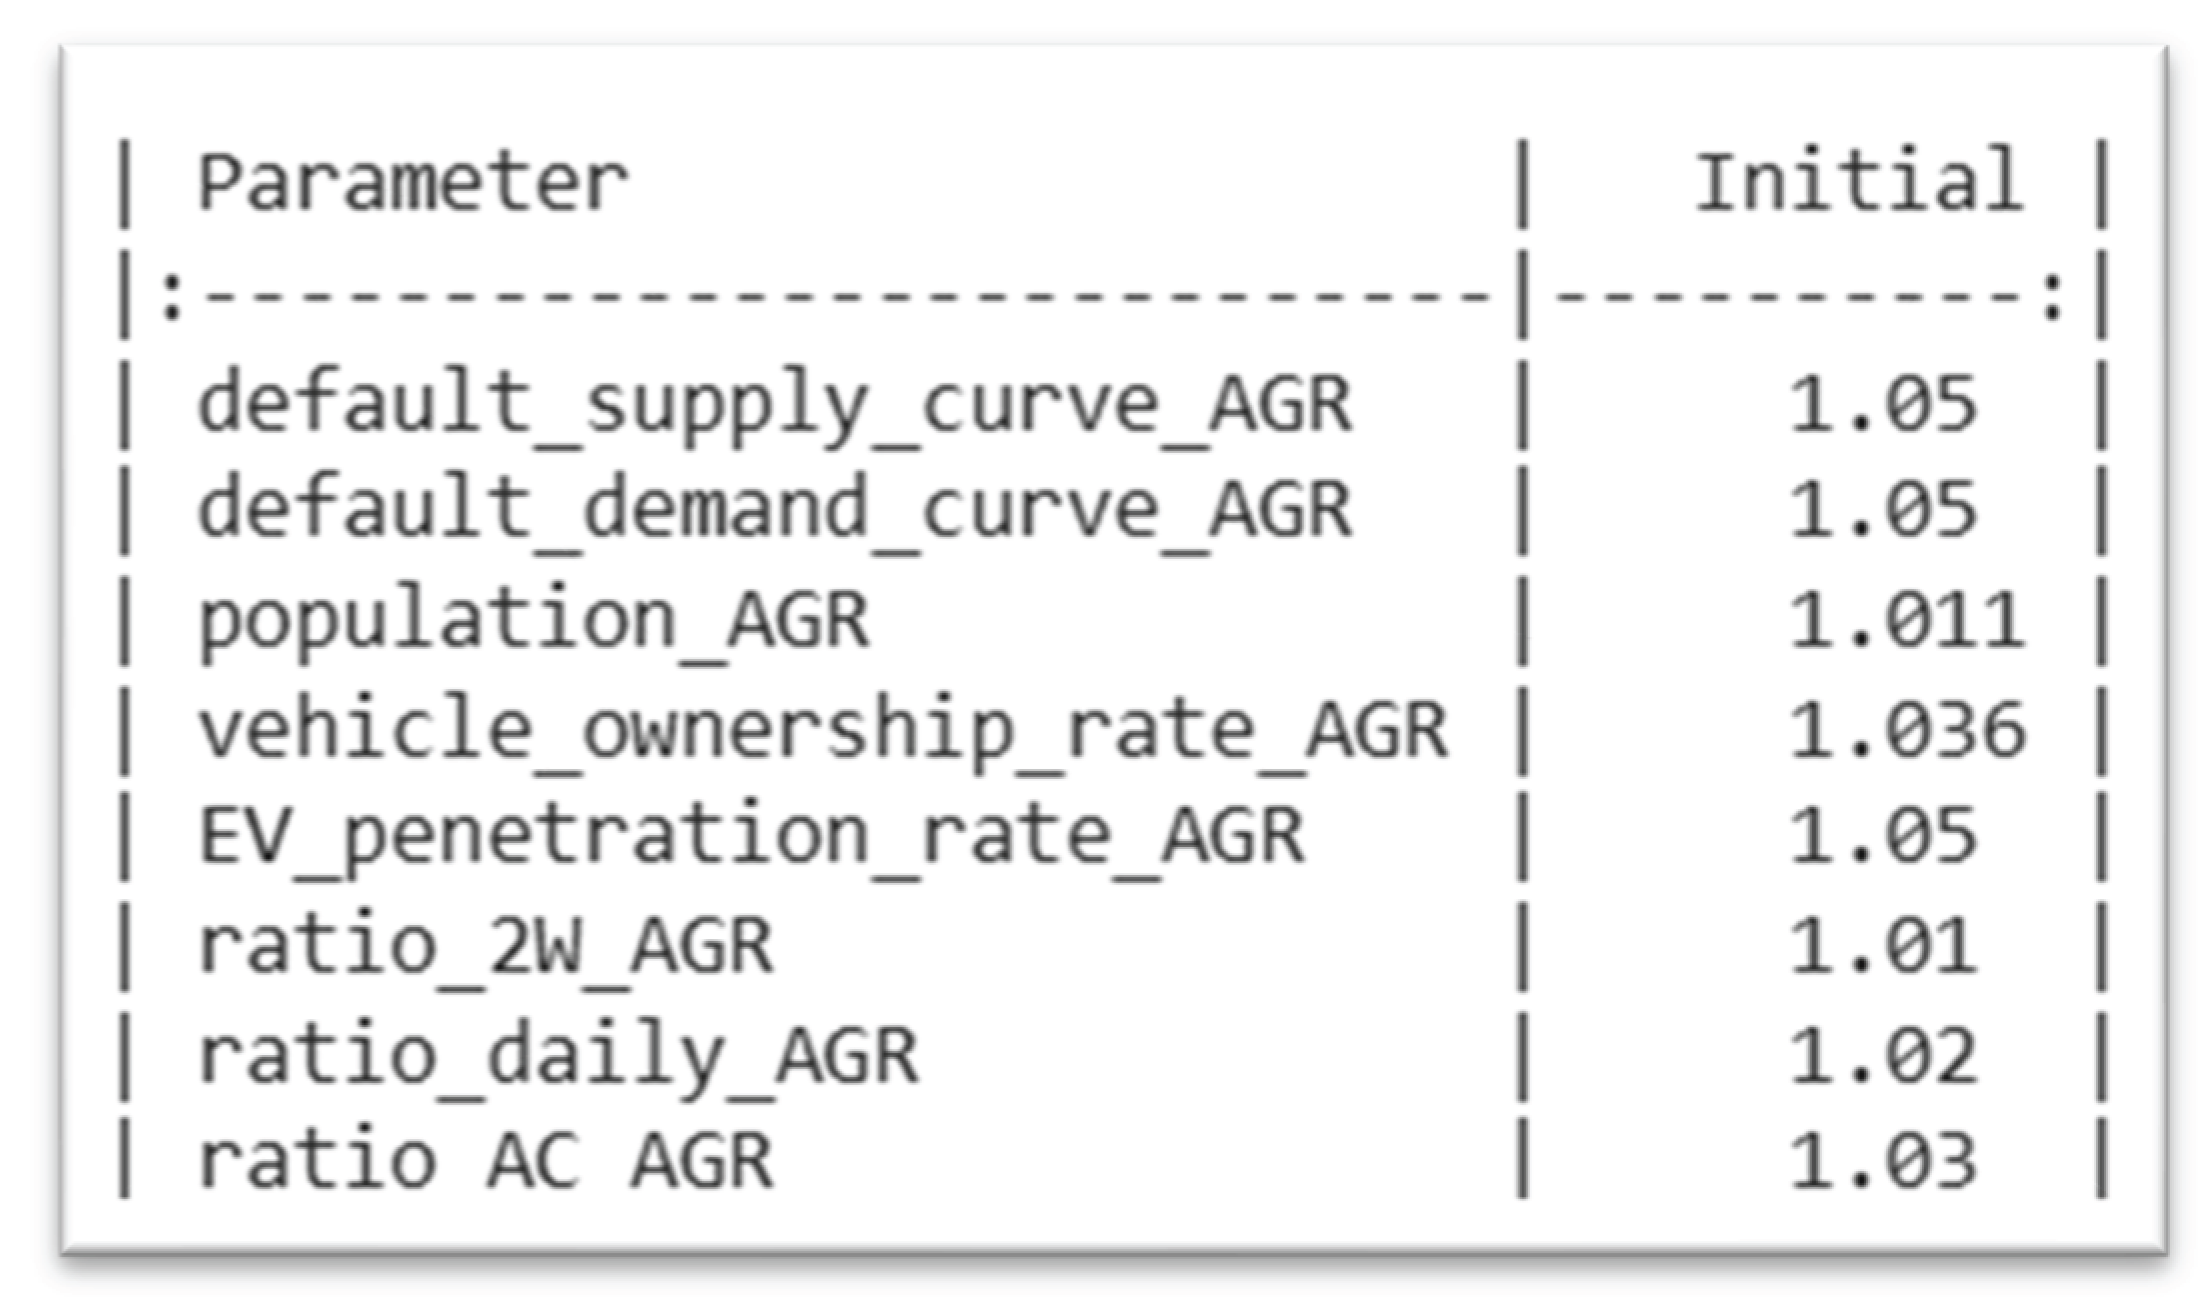Click the Parameter column header
2212x1301 pixels.
point(413,184)
